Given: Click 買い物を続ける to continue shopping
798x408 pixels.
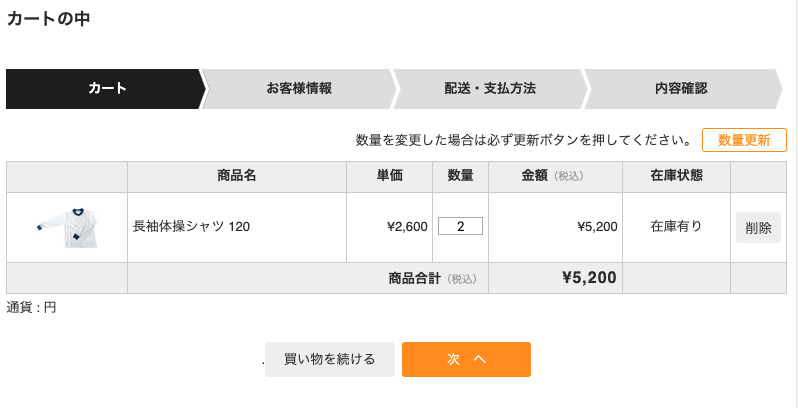Looking at the screenshot, I should point(330,359).
